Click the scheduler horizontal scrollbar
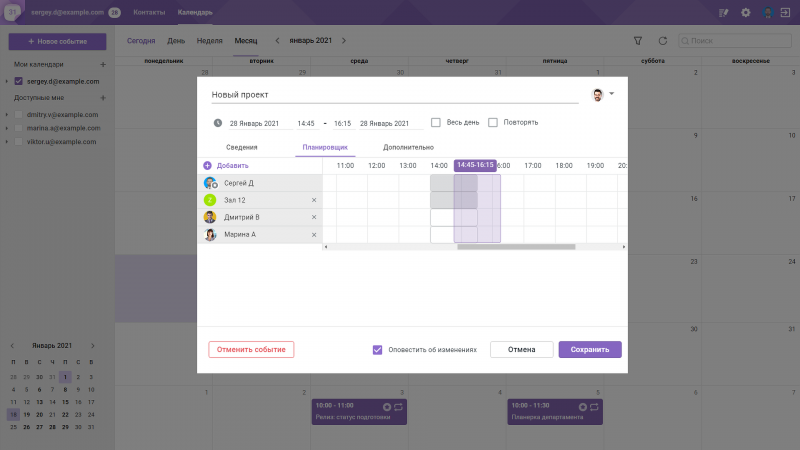This screenshot has width=800, height=450. click(x=516, y=246)
